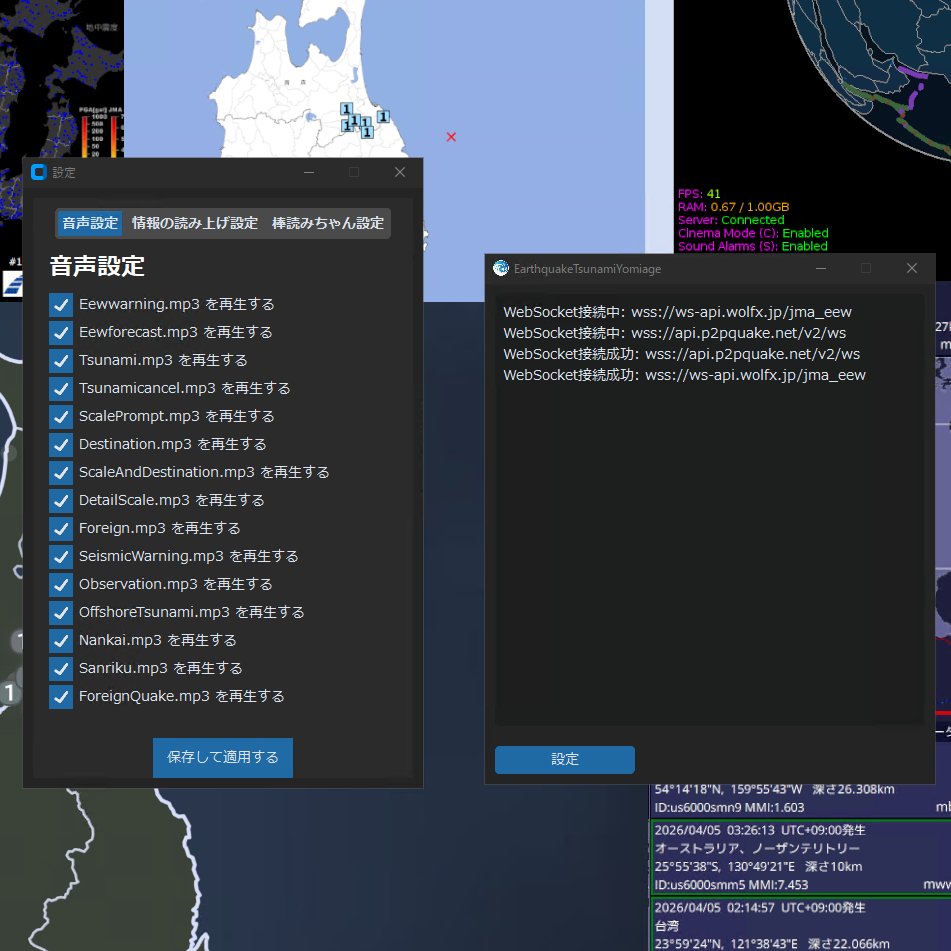Click Cinema Mode (C): Enabled status

[753, 233]
